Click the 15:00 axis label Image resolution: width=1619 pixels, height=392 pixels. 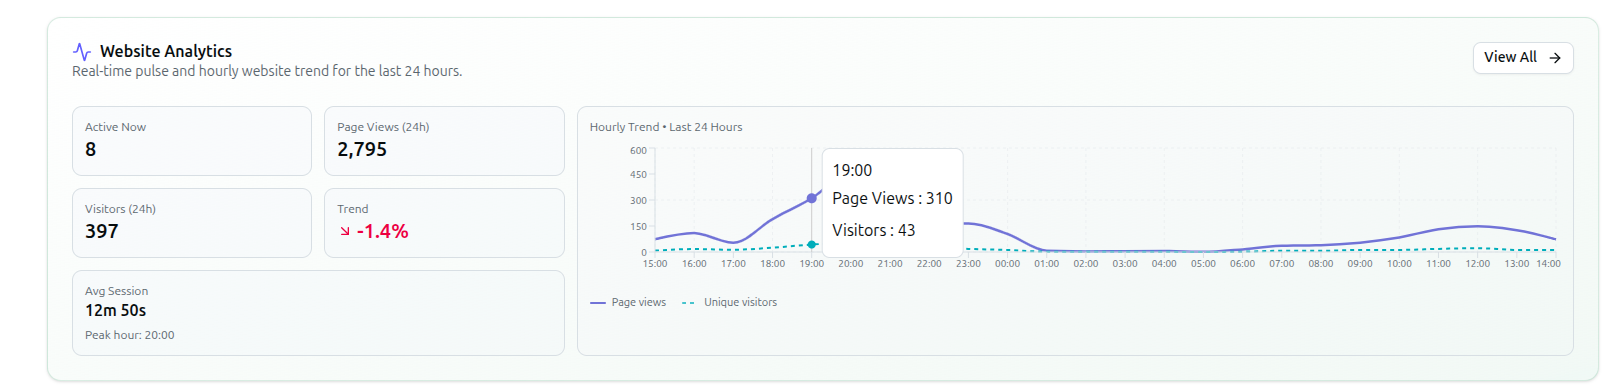(x=655, y=264)
